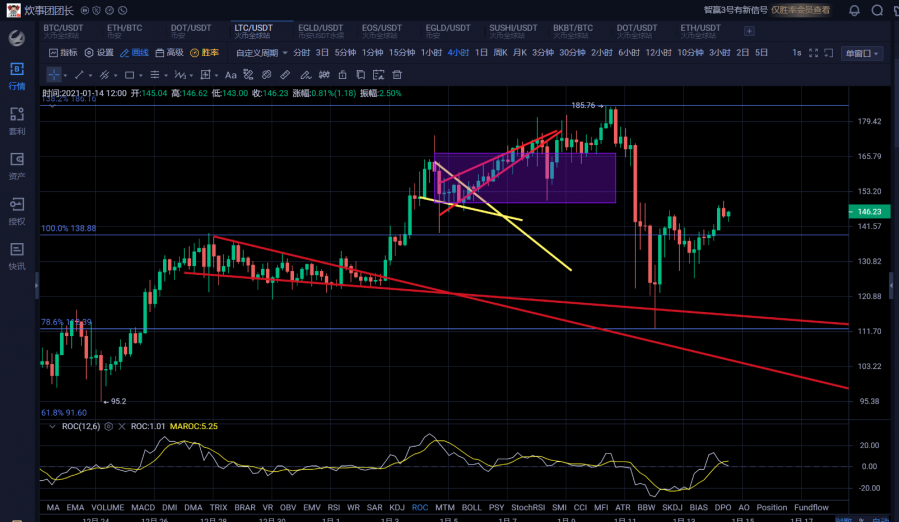Open the notification bell

854,10
